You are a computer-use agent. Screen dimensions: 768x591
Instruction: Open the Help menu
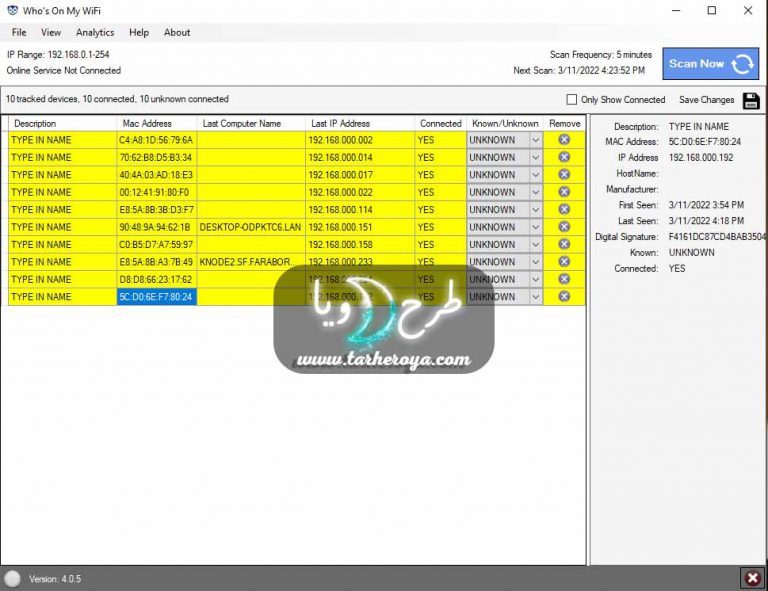pyautogui.click(x=139, y=32)
